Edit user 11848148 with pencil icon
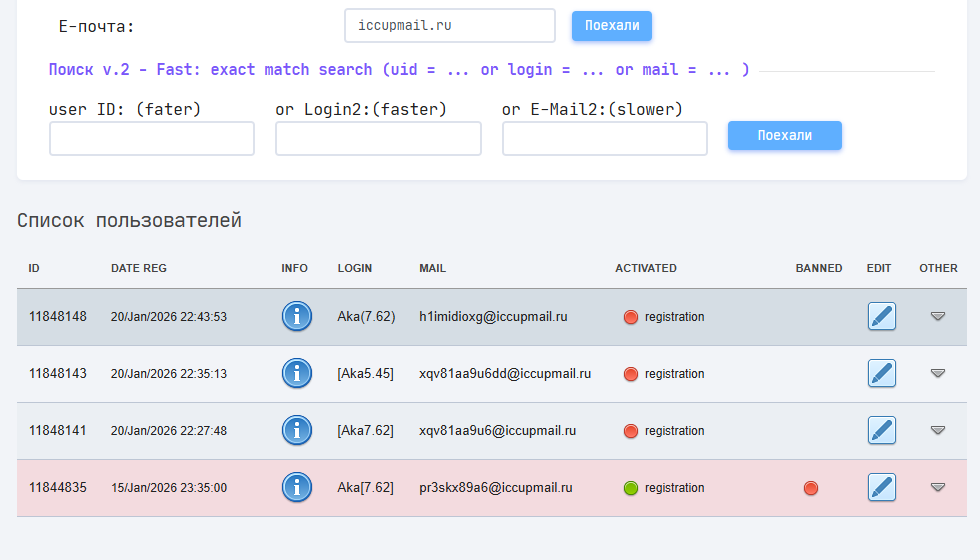 [x=881, y=317]
